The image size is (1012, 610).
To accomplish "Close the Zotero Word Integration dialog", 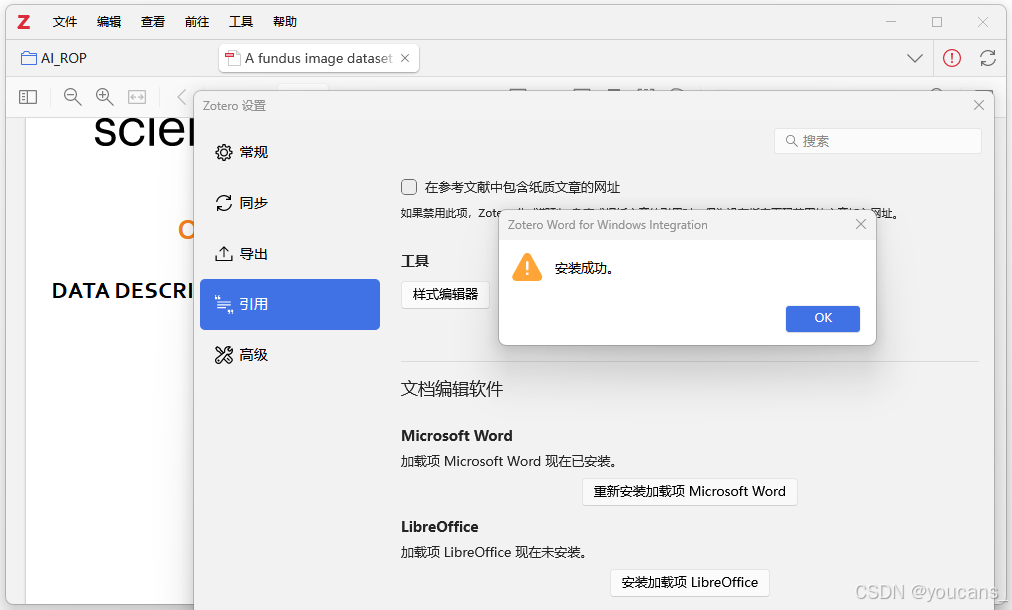I will pyautogui.click(x=860, y=225).
